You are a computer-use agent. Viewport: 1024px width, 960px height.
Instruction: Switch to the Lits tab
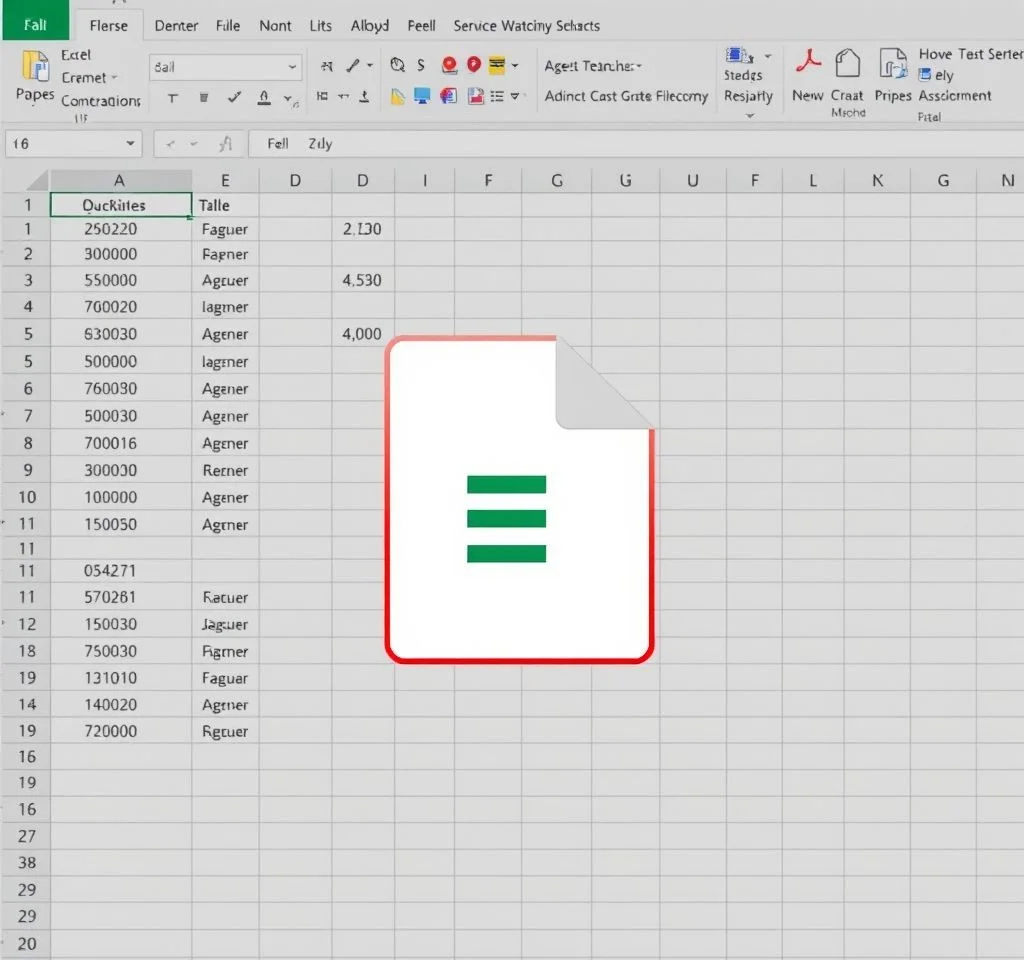321,25
